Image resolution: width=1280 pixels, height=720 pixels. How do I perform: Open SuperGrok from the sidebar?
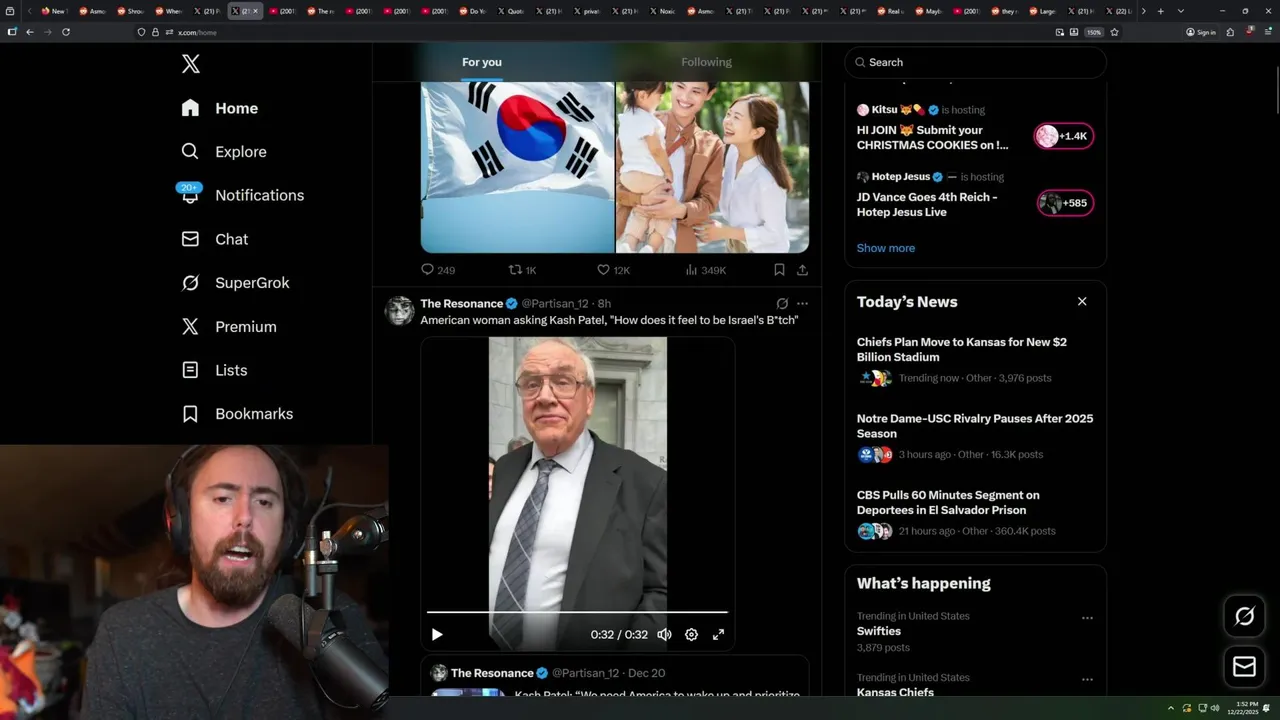[235, 283]
